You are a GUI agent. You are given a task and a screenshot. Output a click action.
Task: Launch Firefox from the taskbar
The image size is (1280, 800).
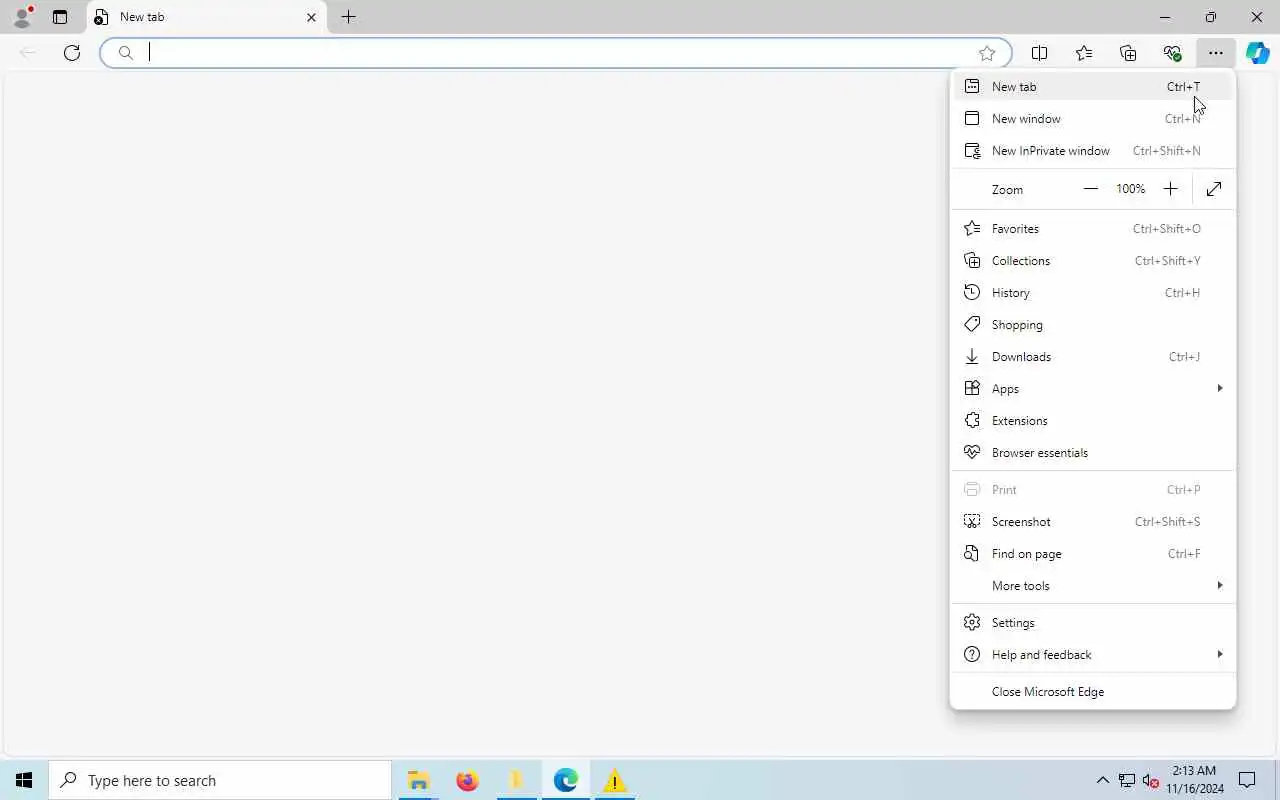[x=467, y=780]
